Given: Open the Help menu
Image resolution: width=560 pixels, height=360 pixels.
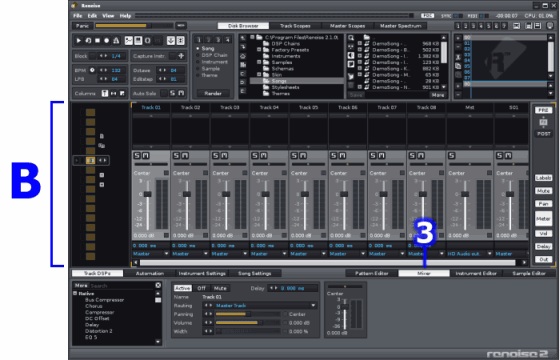Looking at the screenshot, I should tap(125, 16).
